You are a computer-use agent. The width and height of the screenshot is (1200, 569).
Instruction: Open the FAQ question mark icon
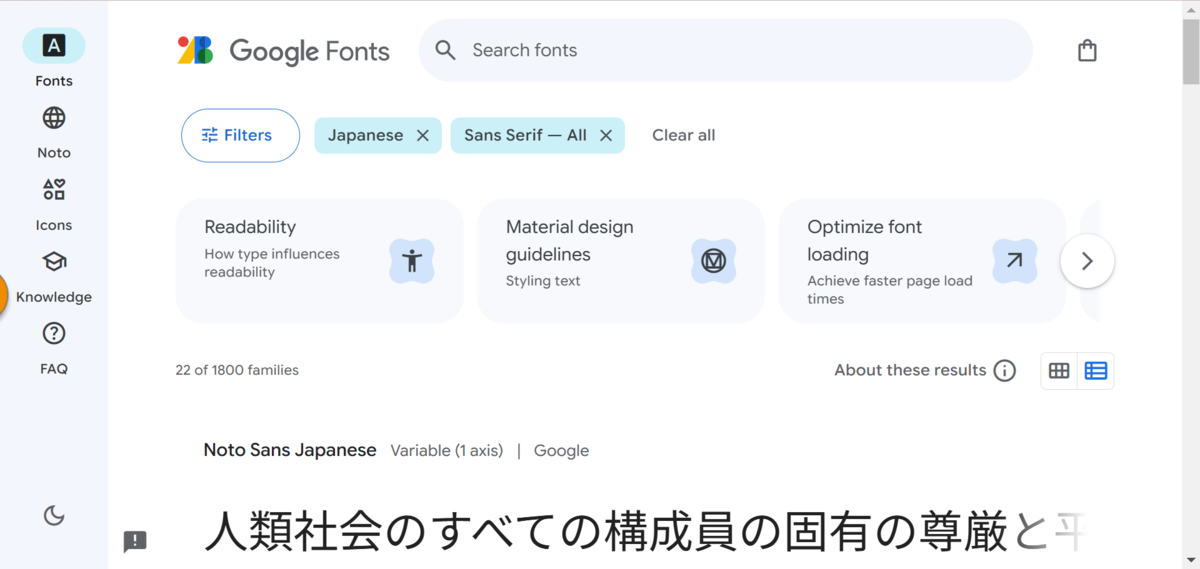pyautogui.click(x=54, y=334)
